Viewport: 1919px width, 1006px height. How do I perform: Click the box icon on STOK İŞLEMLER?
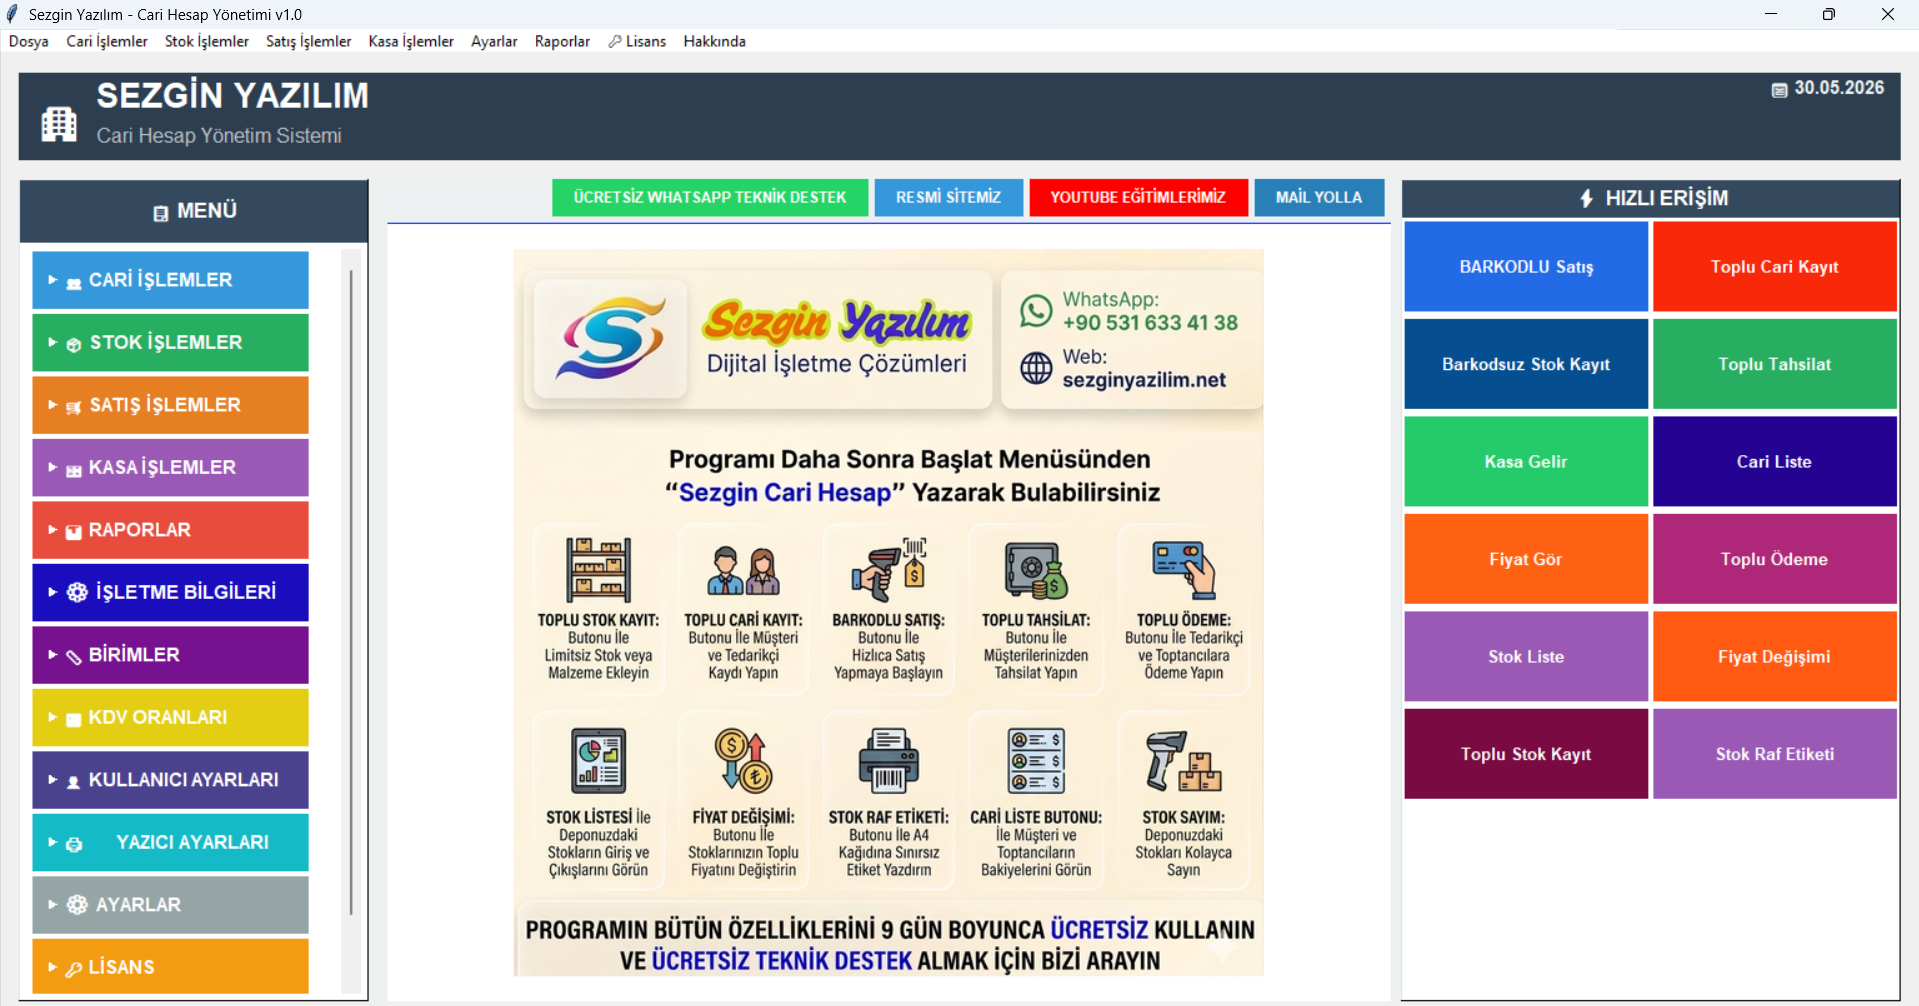pos(74,345)
